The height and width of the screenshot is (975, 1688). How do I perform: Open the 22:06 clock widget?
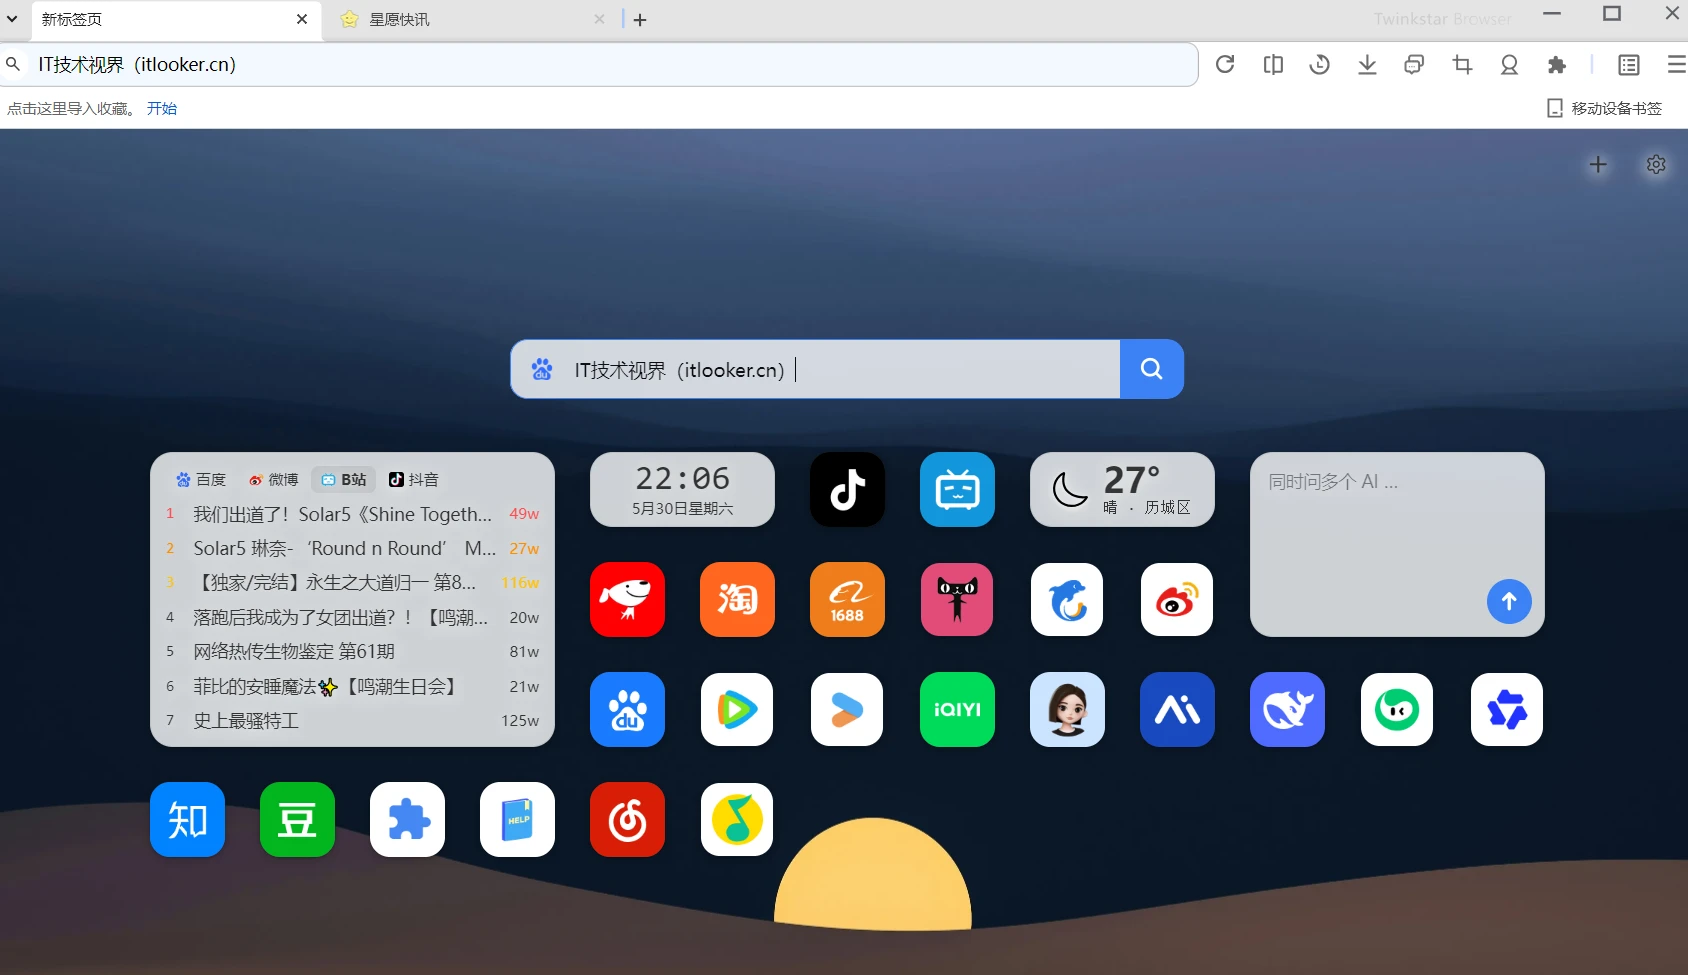pyautogui.click(x=682, y=489)
